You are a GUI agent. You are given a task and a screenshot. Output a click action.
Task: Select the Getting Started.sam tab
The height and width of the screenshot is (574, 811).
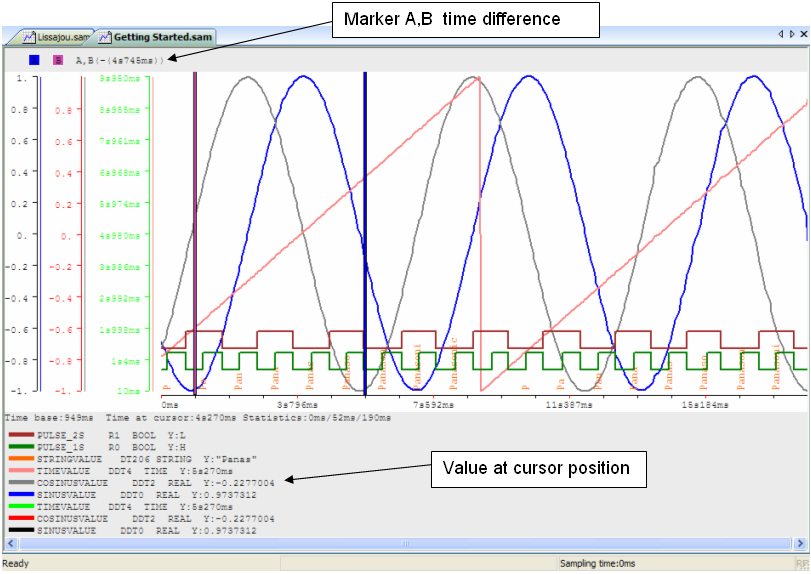click(162, 38)
